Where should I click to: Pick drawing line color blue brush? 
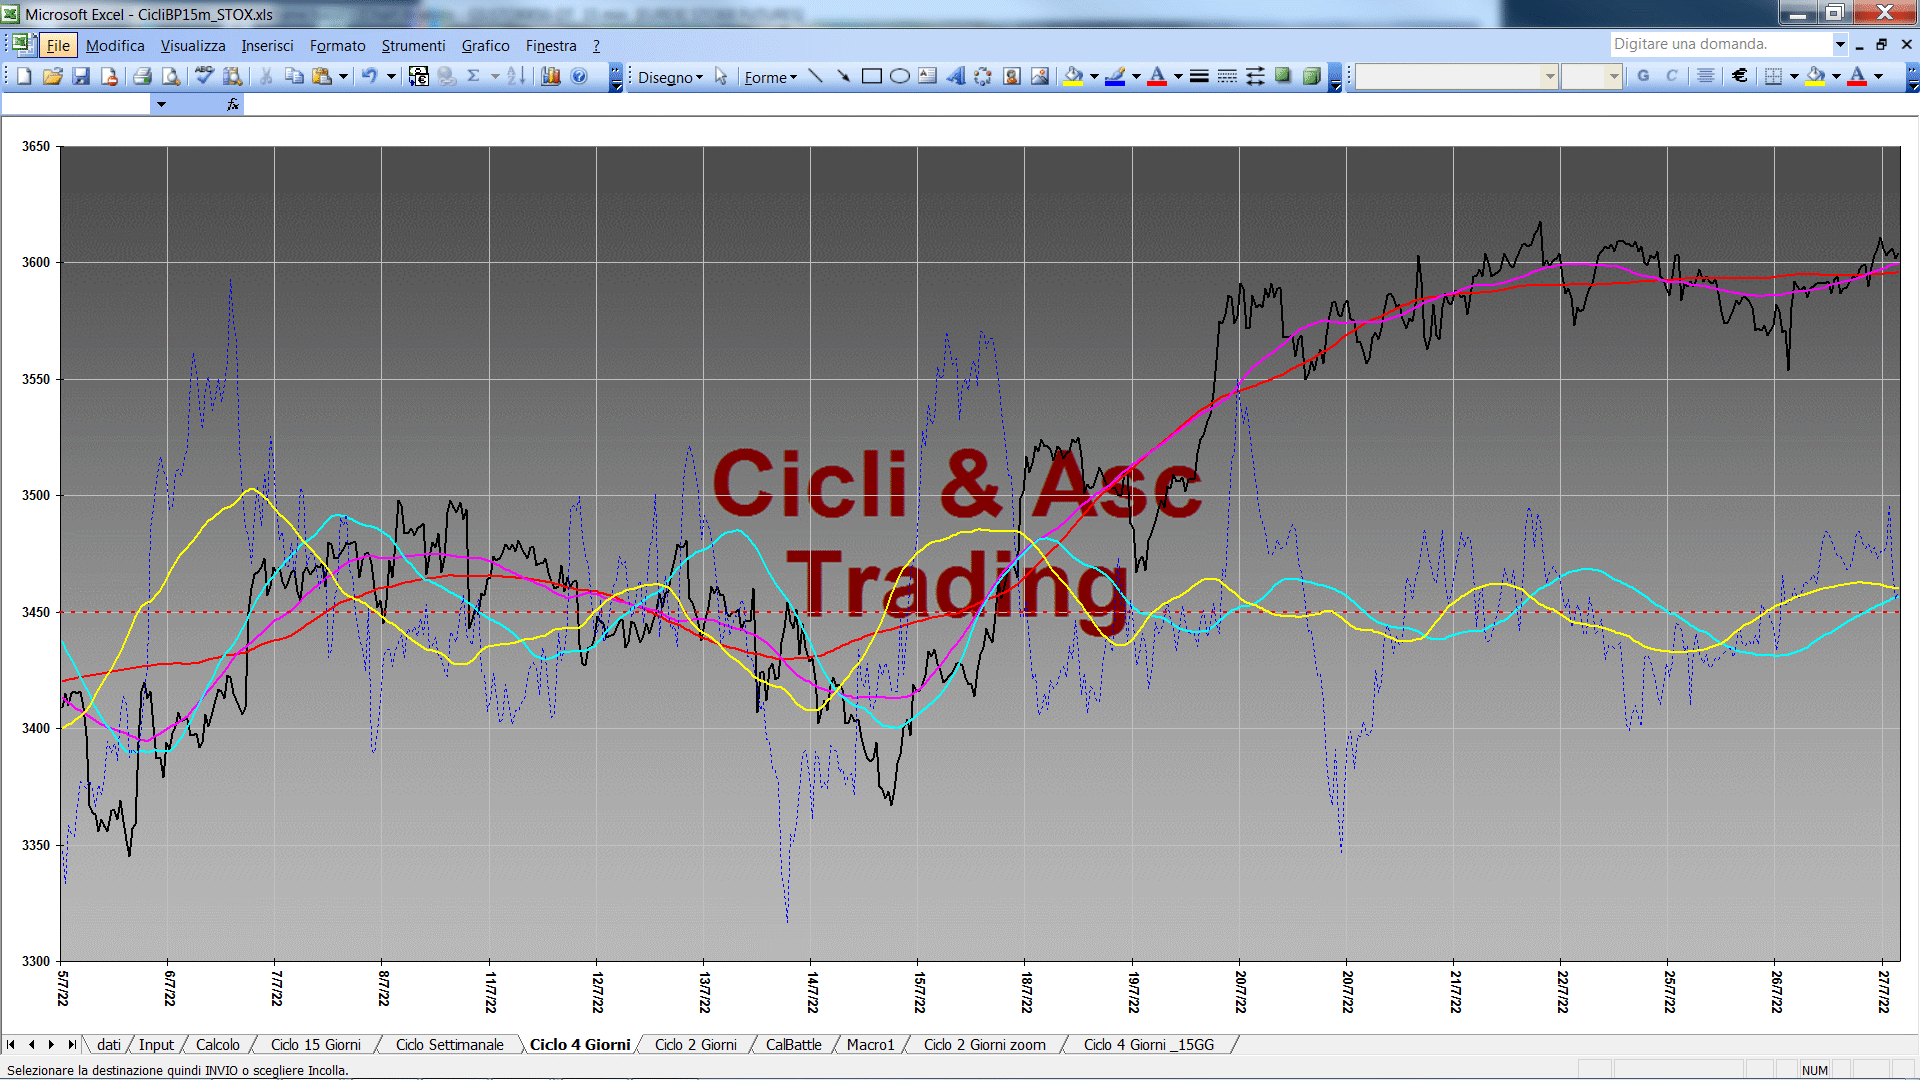pos(1115,76)
